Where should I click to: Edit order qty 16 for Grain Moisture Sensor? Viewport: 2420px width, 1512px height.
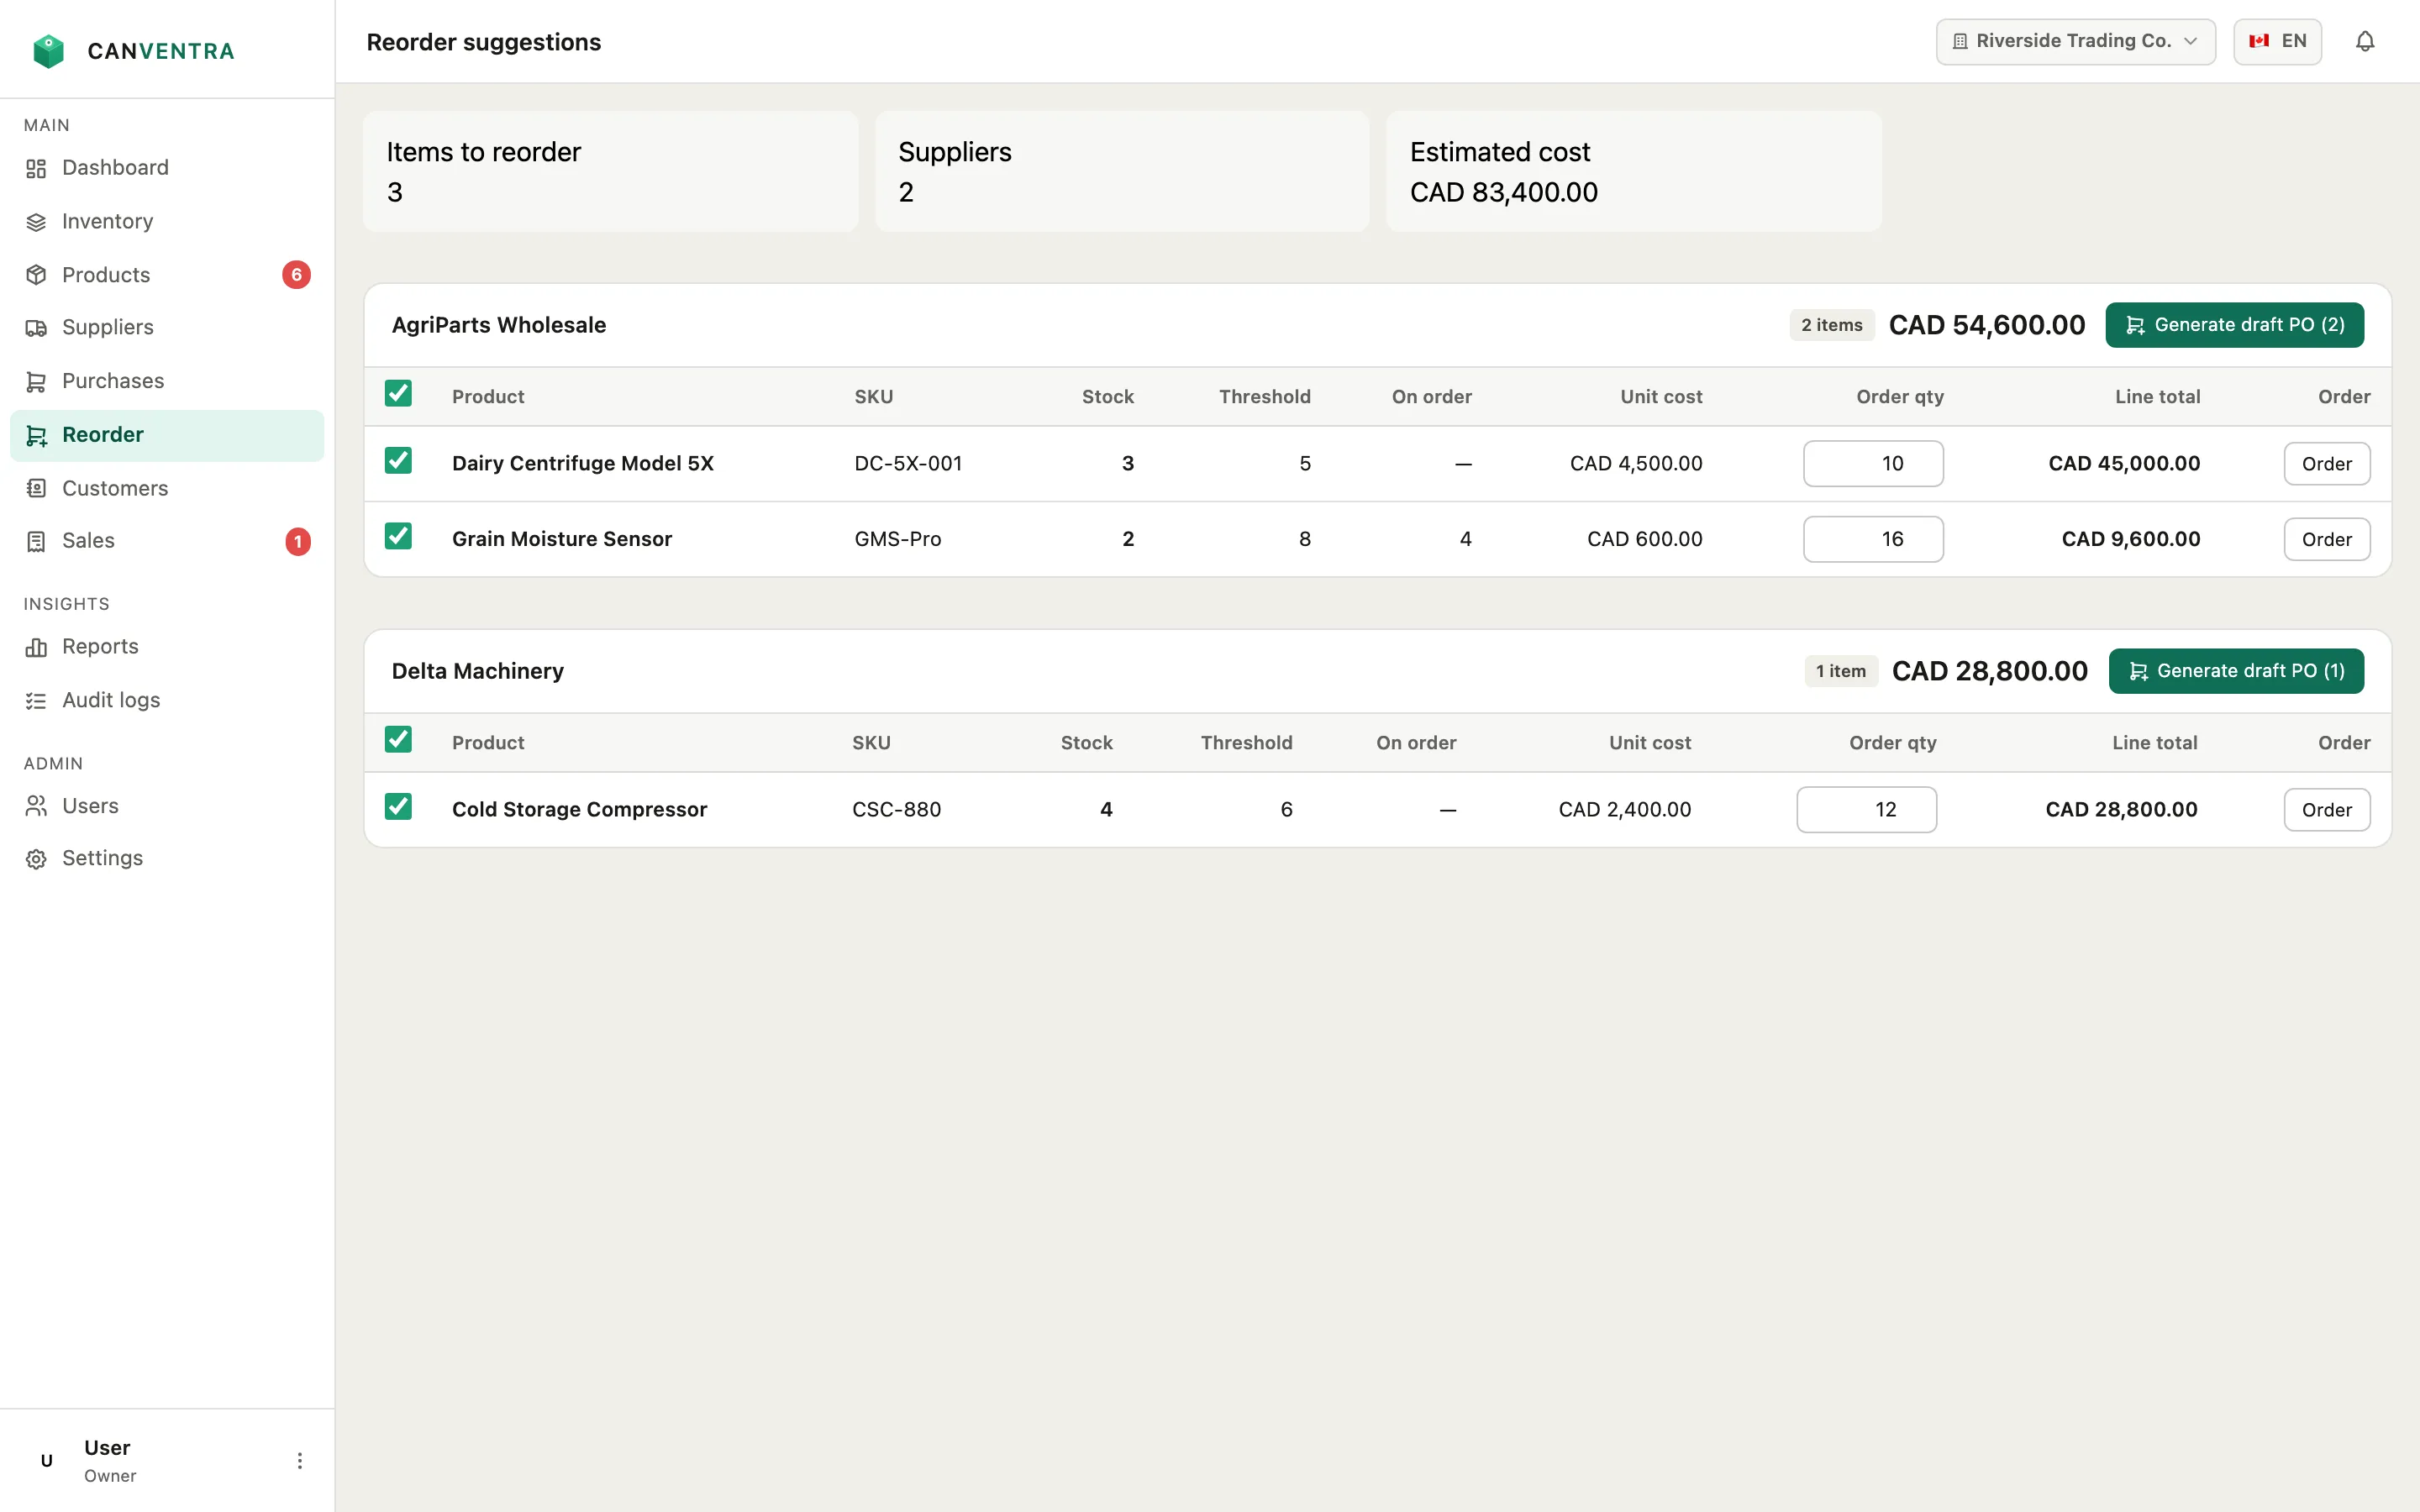click(x=1873, y=540)
